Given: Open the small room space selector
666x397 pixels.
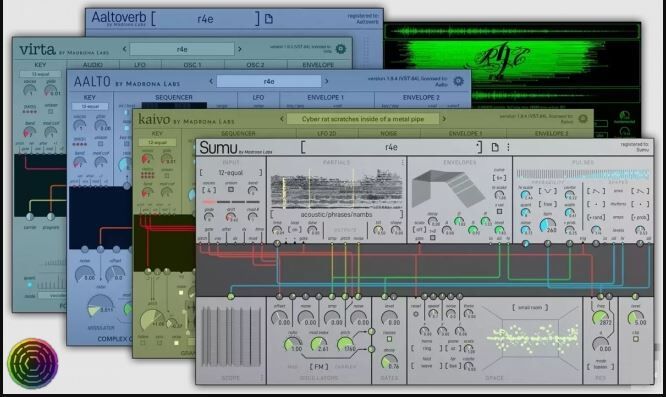Looking at the screenshot, I should pos(530,307).
